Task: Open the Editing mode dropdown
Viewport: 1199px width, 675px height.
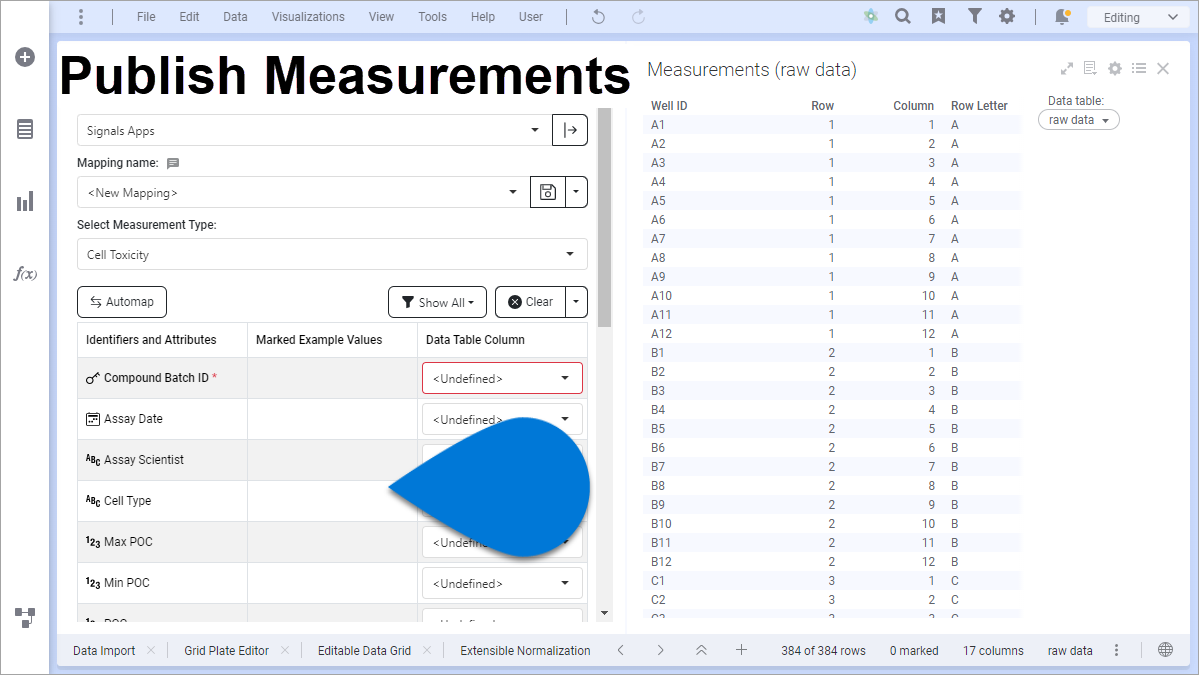Action: click(x=1140, y=17)
